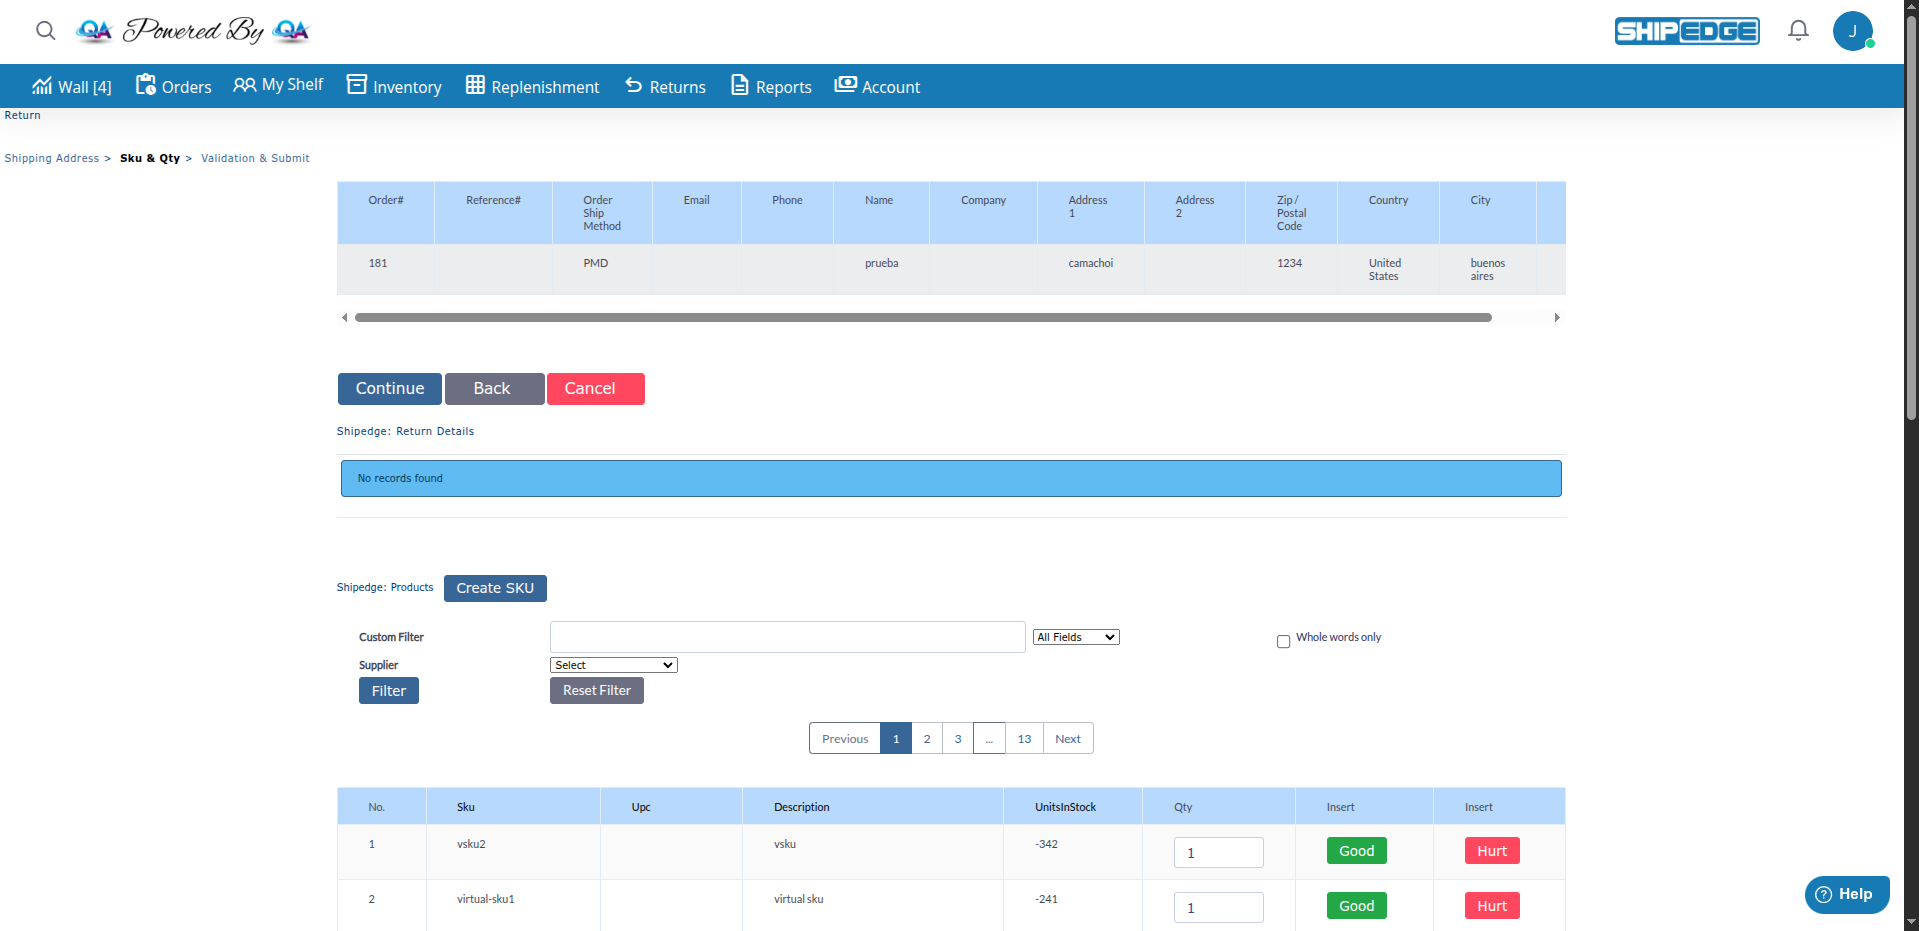Click the Shipping Address breadcrumb link
This screenshot has width=1919, height=931.
[x=52, y=158]
